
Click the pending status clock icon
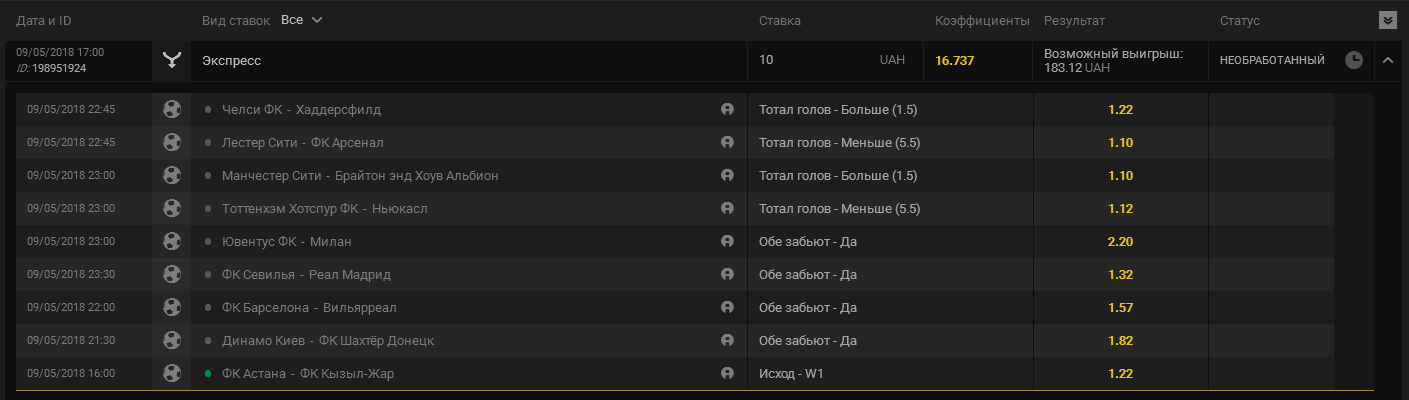click(x=1354, y=60)
